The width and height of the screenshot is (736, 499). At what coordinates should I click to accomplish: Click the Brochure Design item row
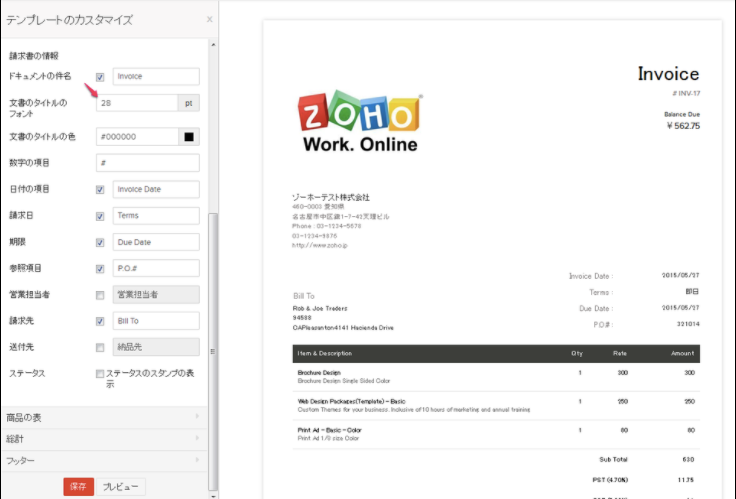pos(496,377)
